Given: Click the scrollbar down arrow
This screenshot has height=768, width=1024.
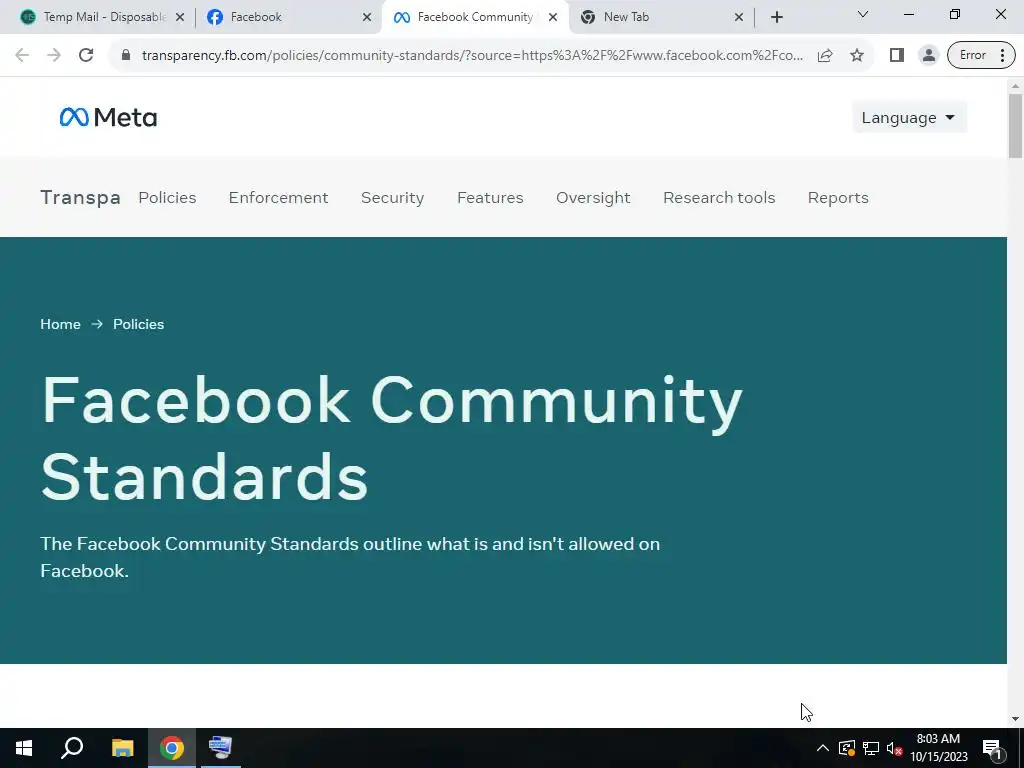Looking at the screenshot, I should click(x=1015, y=718).
